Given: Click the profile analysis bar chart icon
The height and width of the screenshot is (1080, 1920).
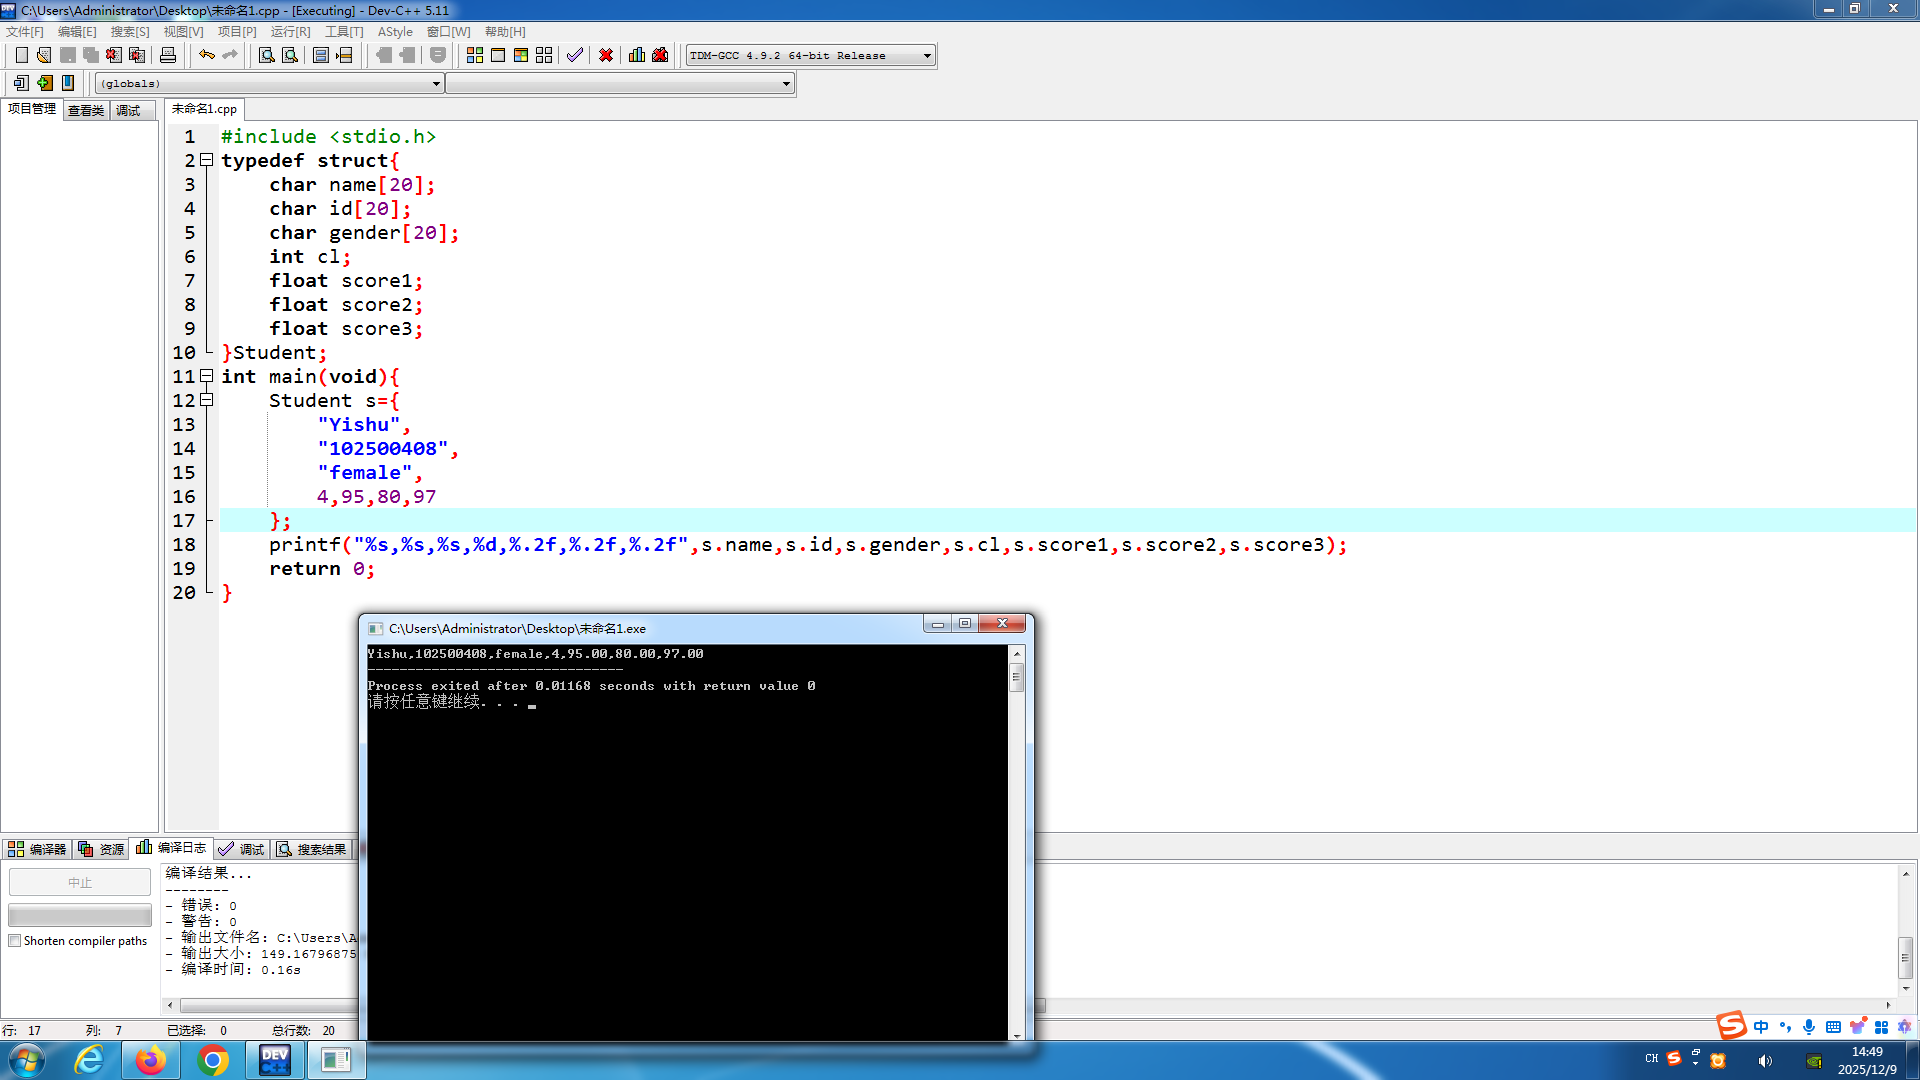Looking at the screenshot, I should pyautogui.click(x=636, y=55).
